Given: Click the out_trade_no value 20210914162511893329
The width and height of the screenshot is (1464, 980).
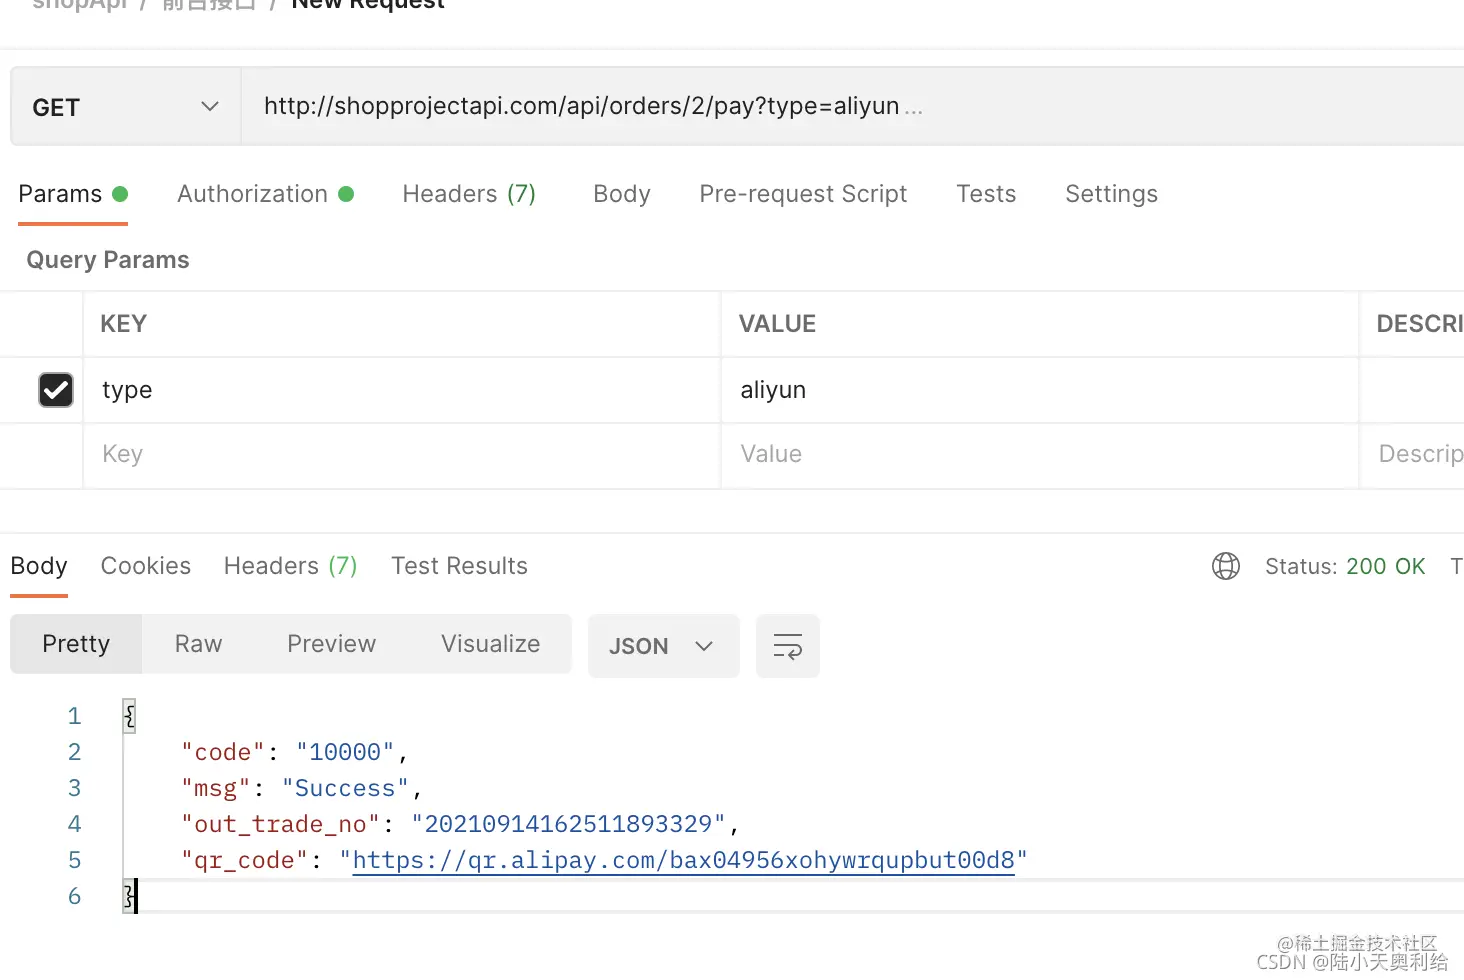Looking at the screenshot, I should 568,824.
